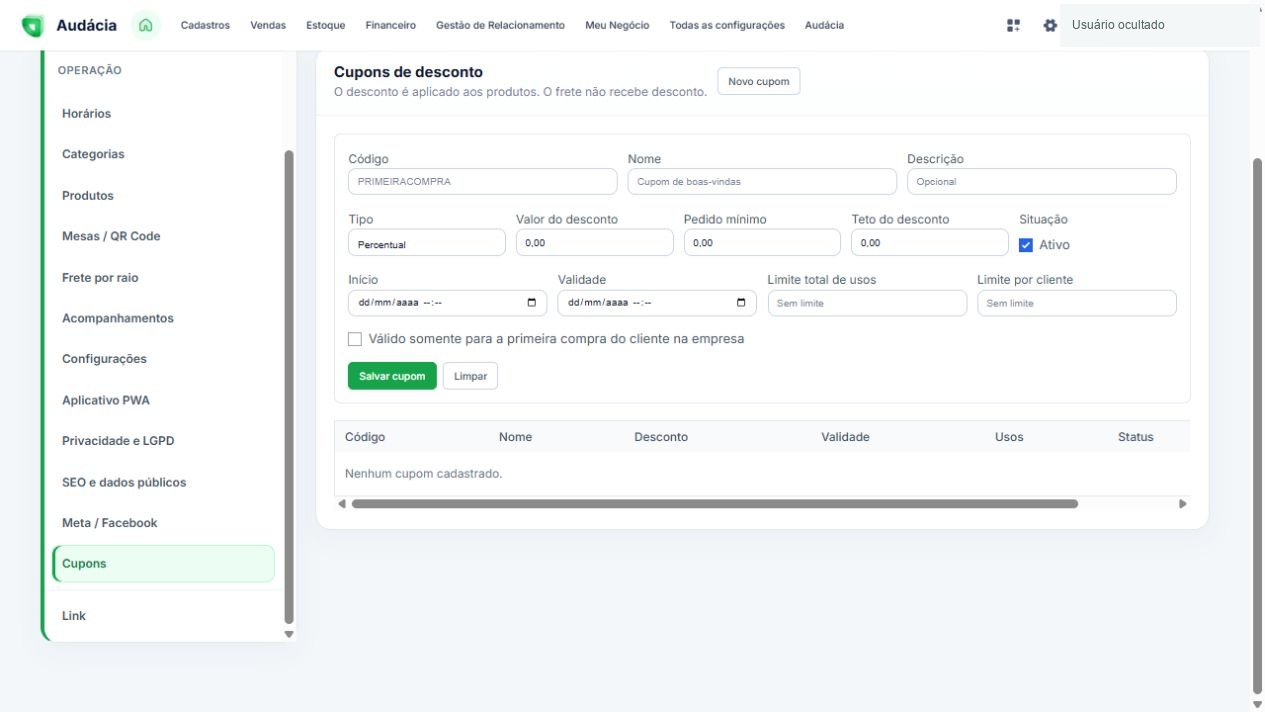Click the Limite total de usos field
The width and height of the screenshot is (1265, 712).
tap(867, 303)
